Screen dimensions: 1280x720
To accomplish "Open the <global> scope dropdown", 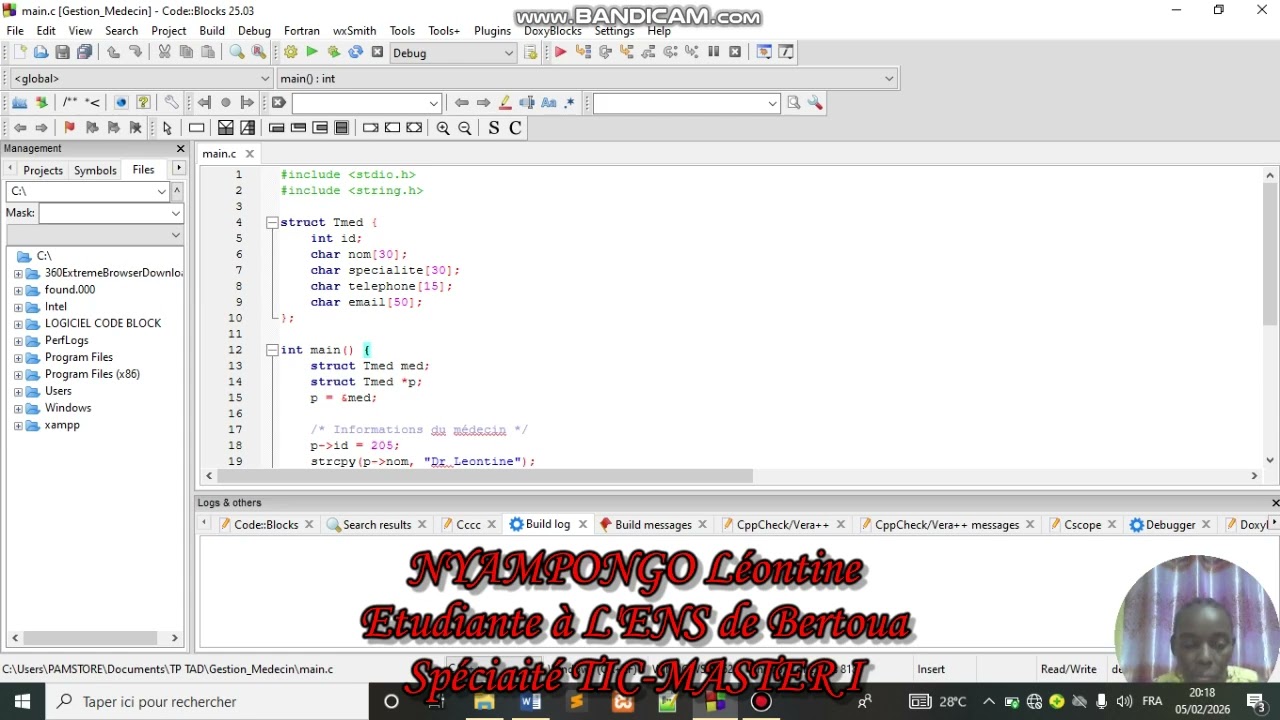I will 140,78.
